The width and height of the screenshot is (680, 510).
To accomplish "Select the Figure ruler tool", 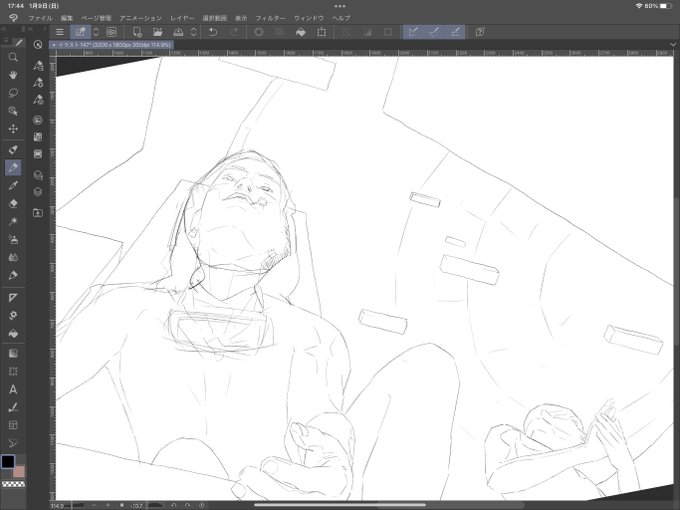I will click(x=13, y=298).
